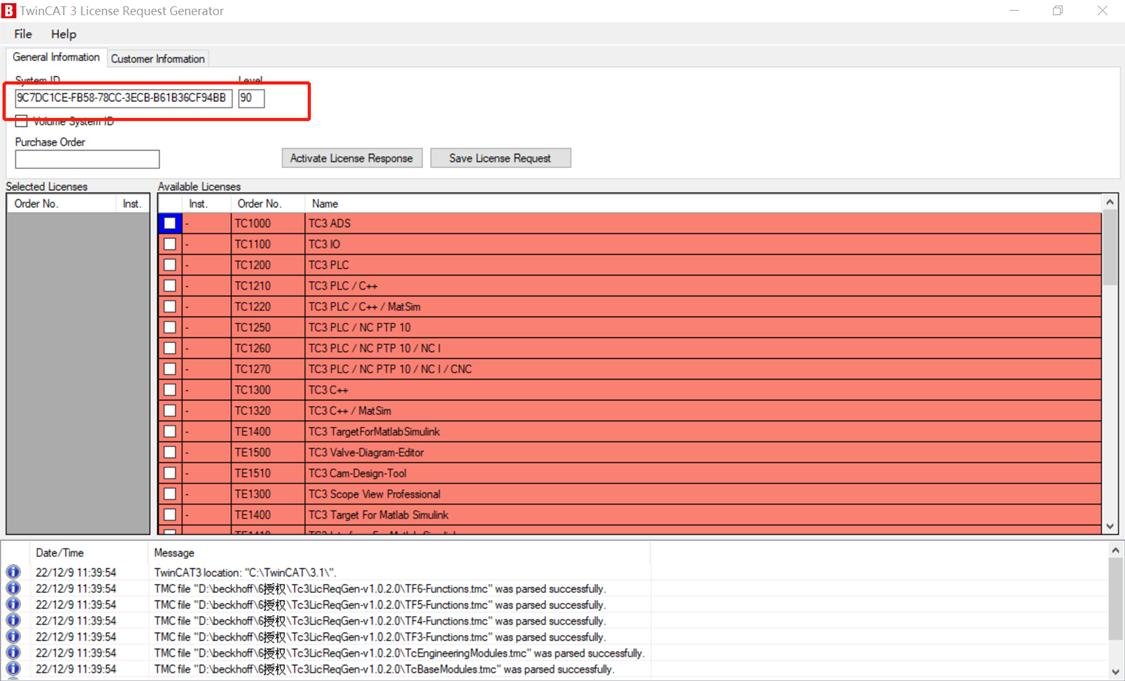The image size is (1125, 681).
Task: Click the TwinCAT app icon in title bar
Action: (9, 11)
